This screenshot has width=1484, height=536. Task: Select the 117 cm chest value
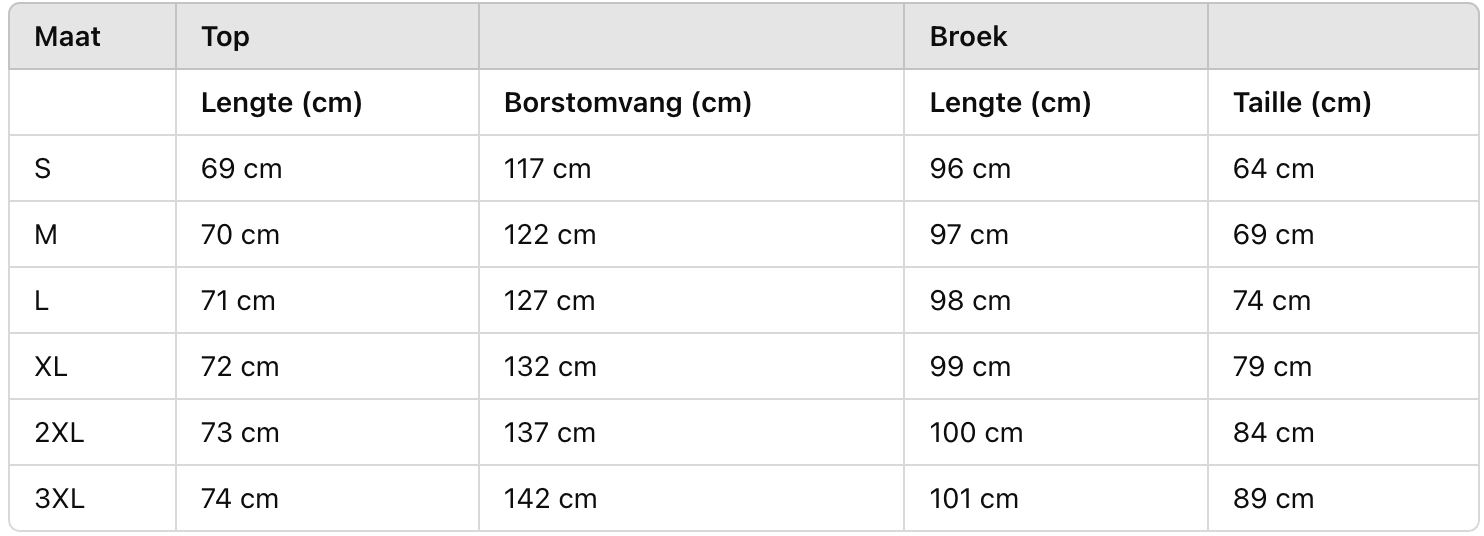point(547,169)
